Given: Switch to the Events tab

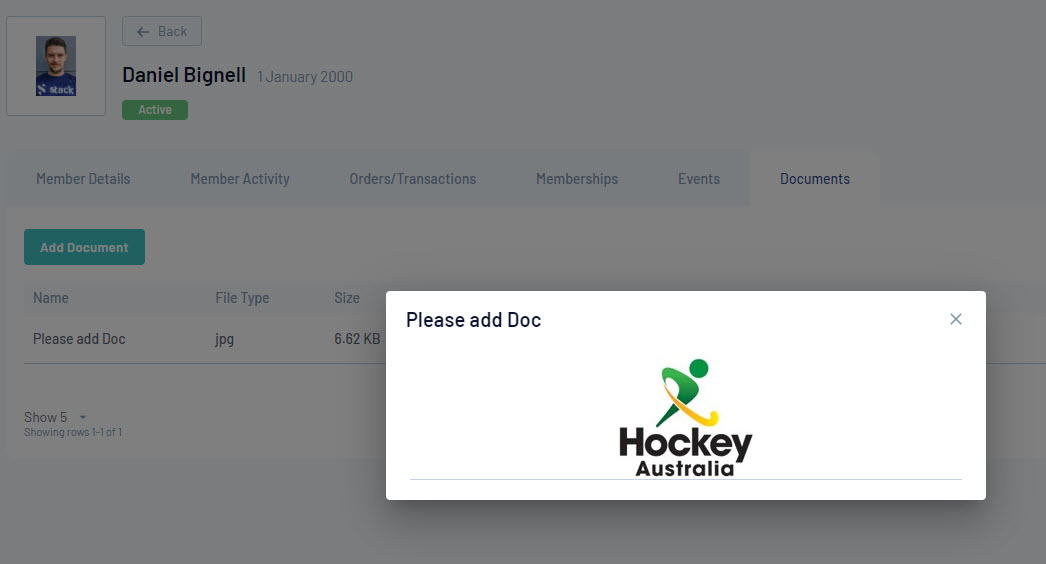Looking at the screenshot, I should pos(698,179).
